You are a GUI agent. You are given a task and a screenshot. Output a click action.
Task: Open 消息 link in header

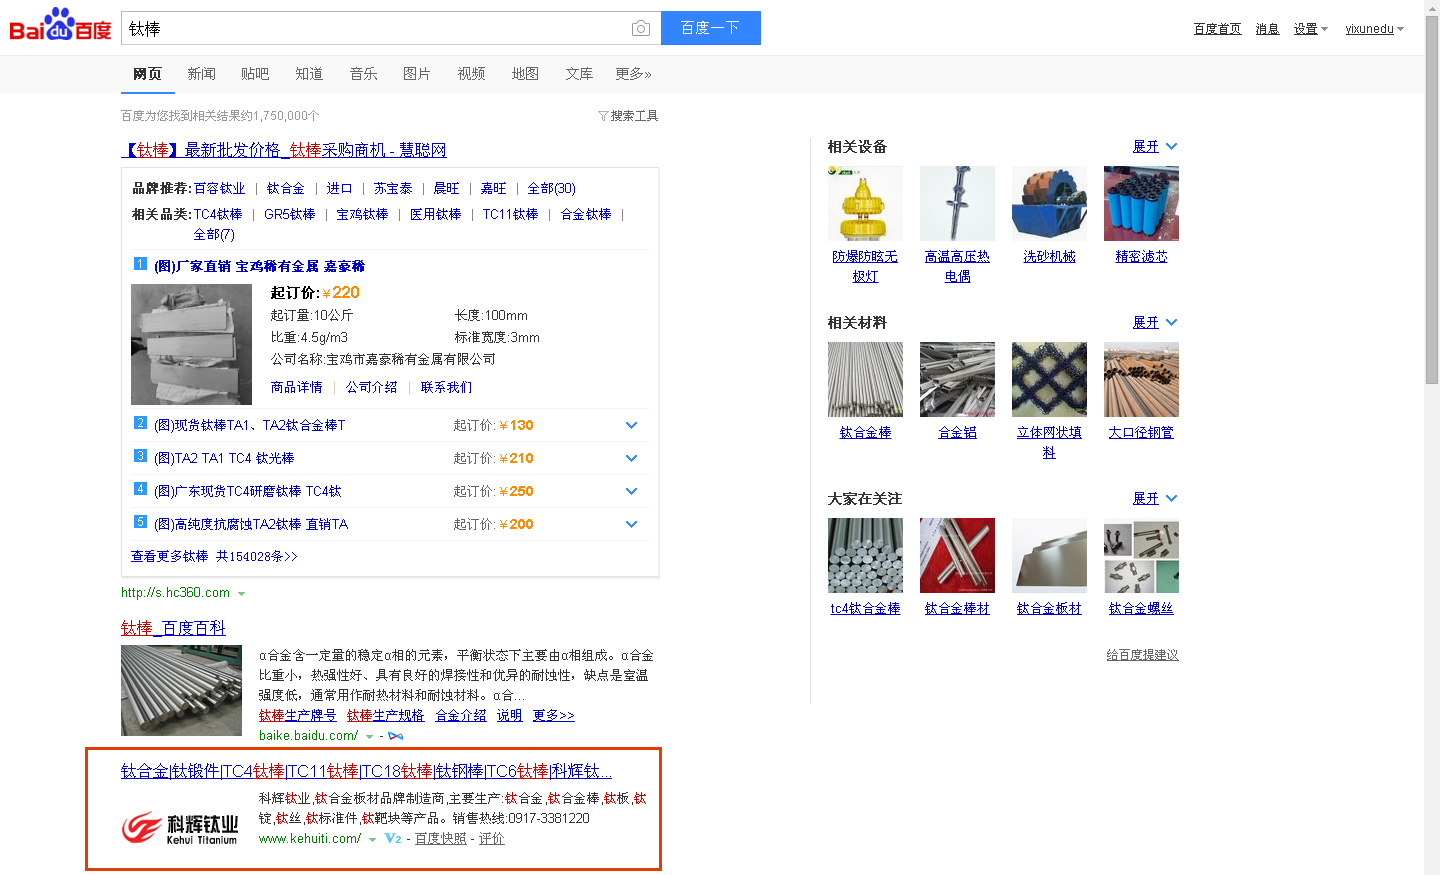click(x=1267, y=29)
